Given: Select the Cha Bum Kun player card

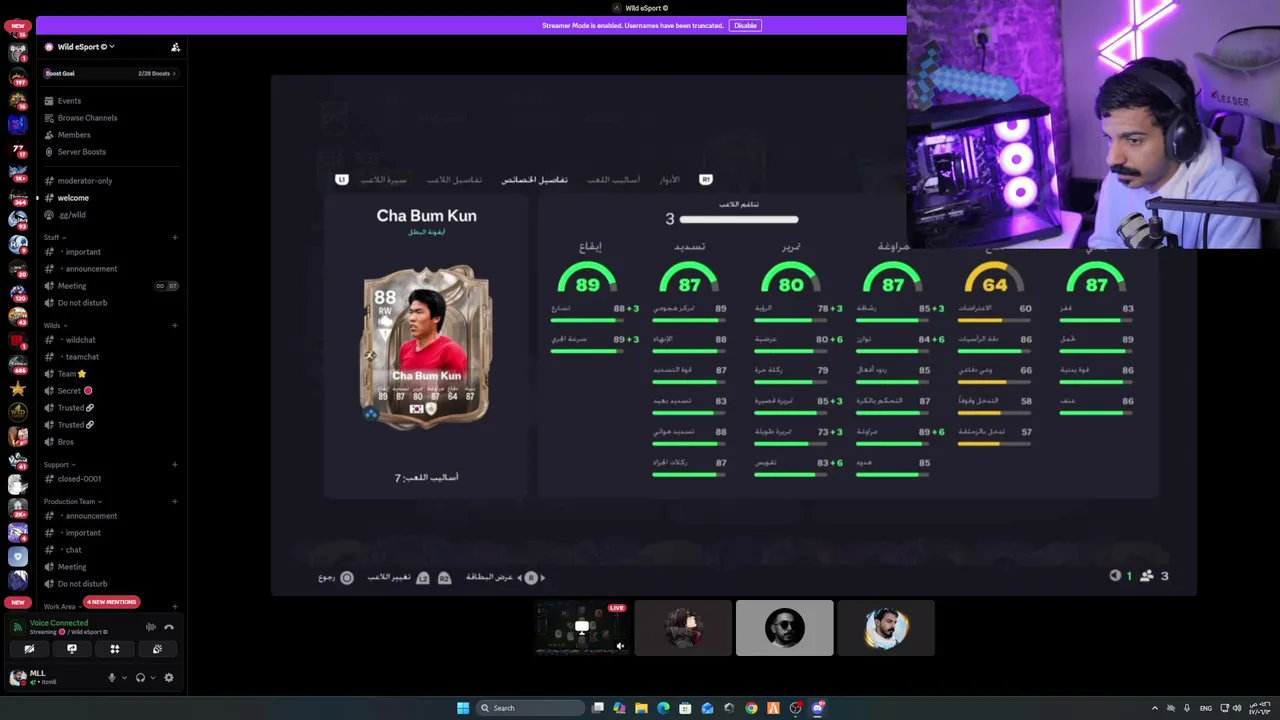Looking at the screenshot, I should click(x=426, y=347).
